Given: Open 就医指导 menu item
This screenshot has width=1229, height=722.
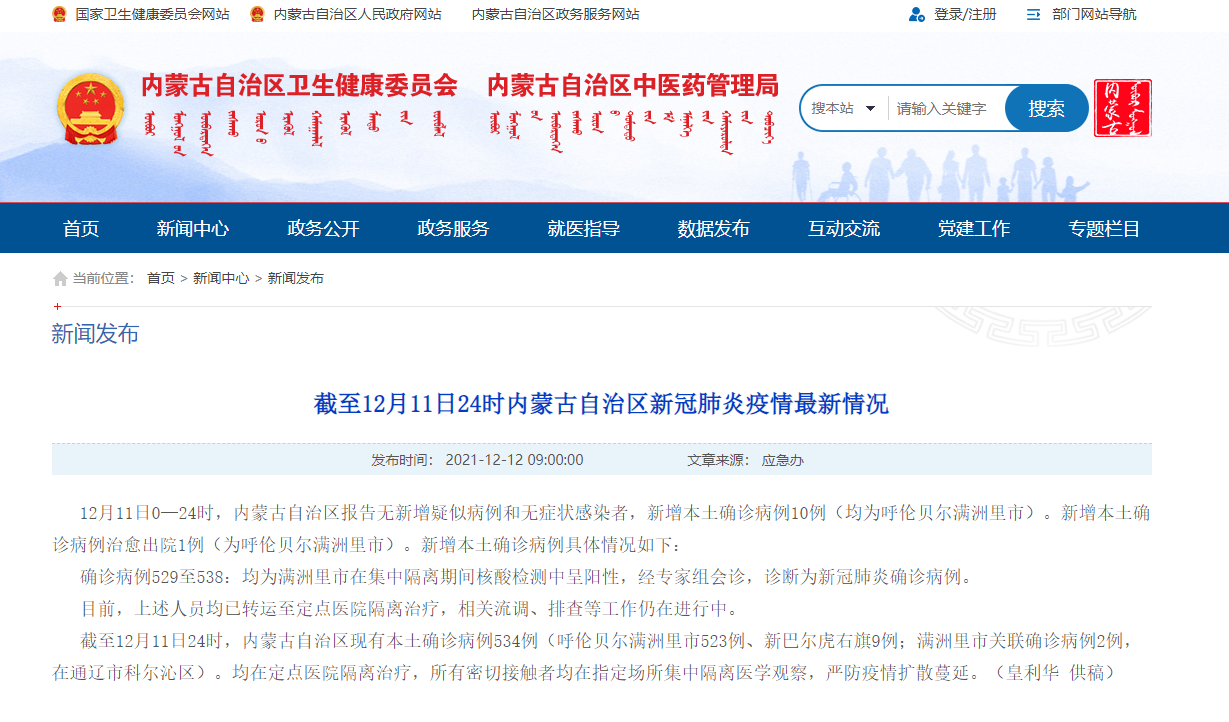Looking at the screenshot, I should click(x=583, y=228).
